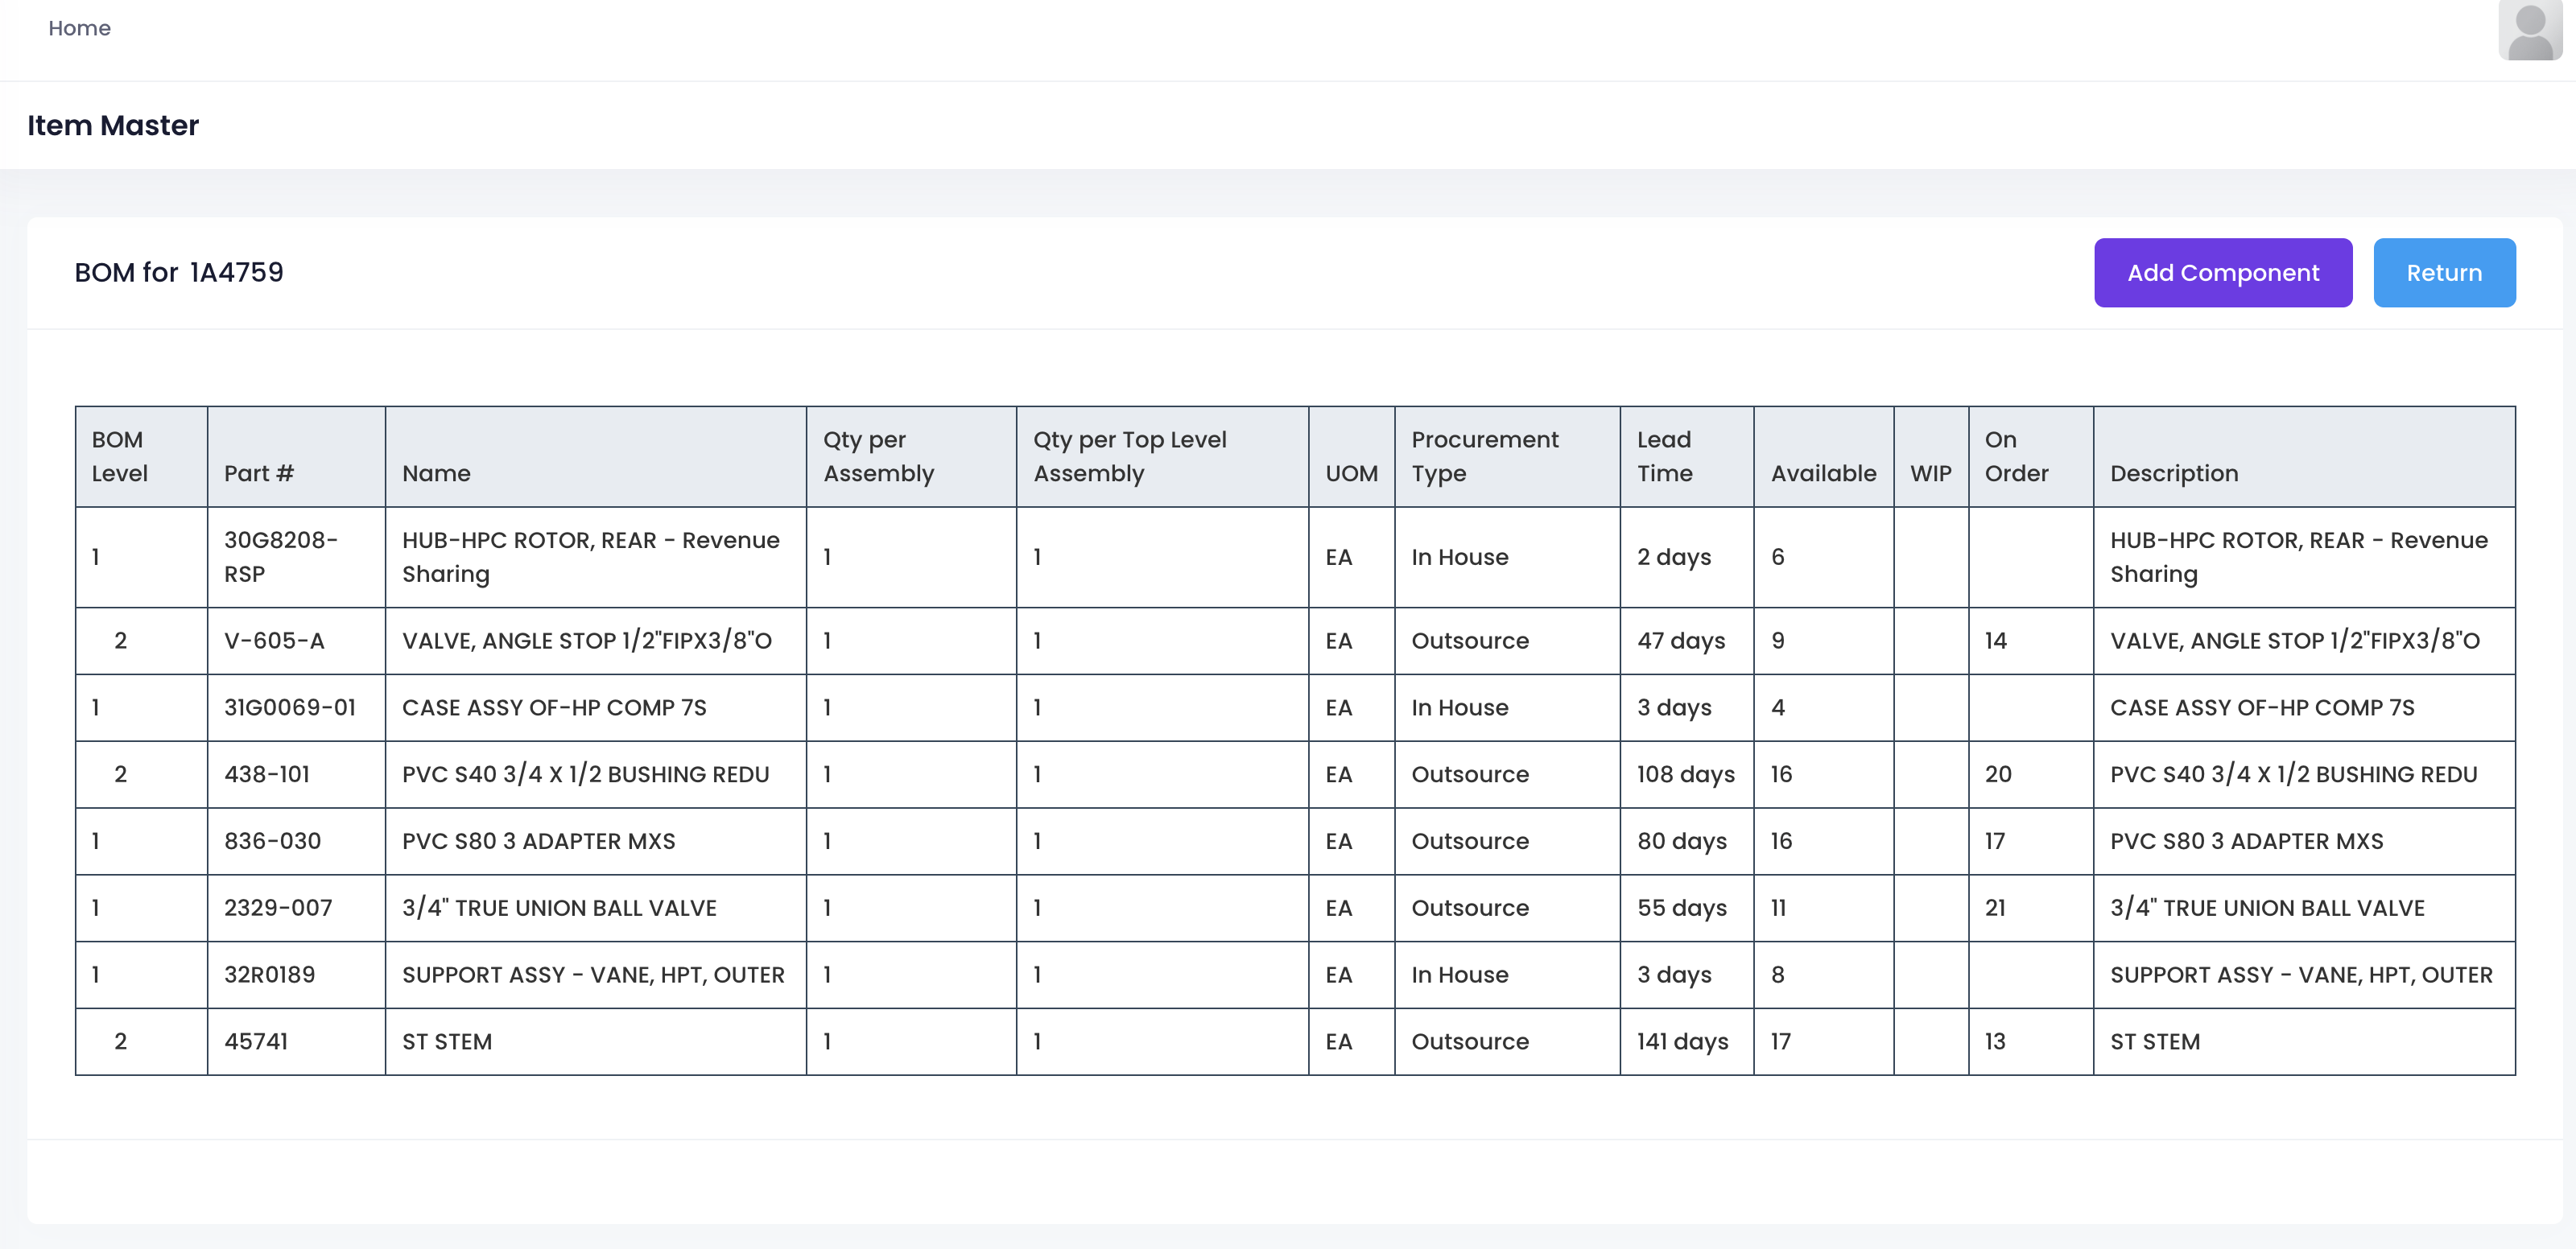Image resolution: width=2576 pixels, height=1249 pixels.
Task: Click the 141 days lead time cell
Action: (x=1682, y=1042)
